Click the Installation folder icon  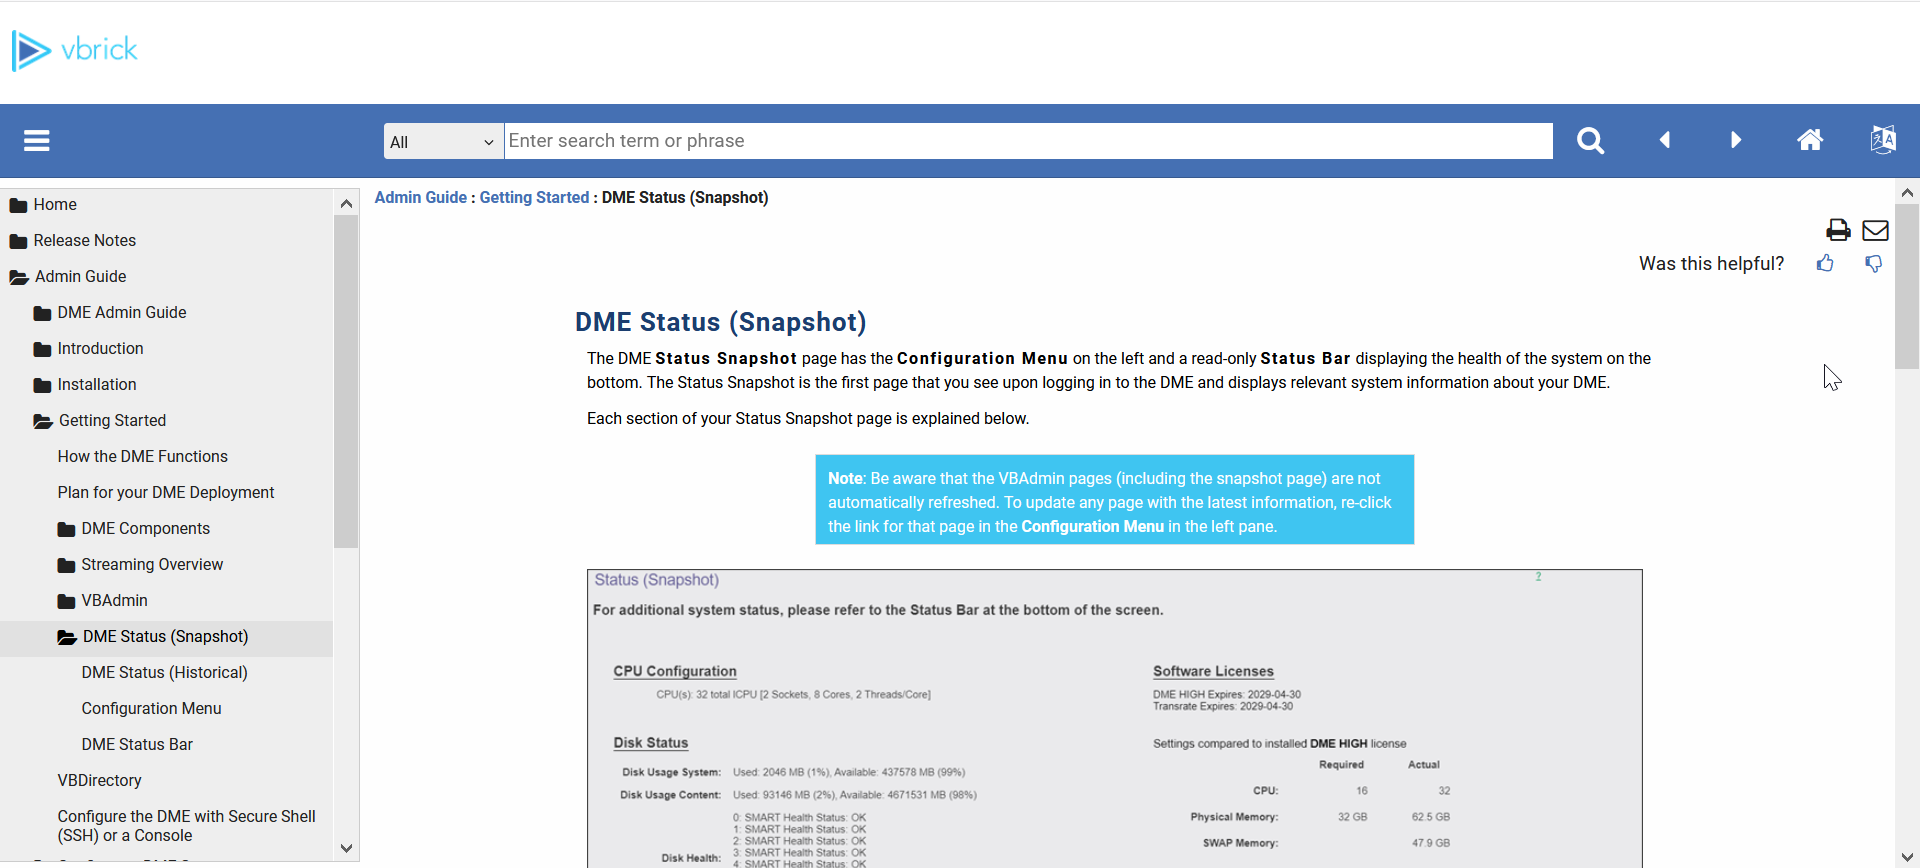click(42, 385)
